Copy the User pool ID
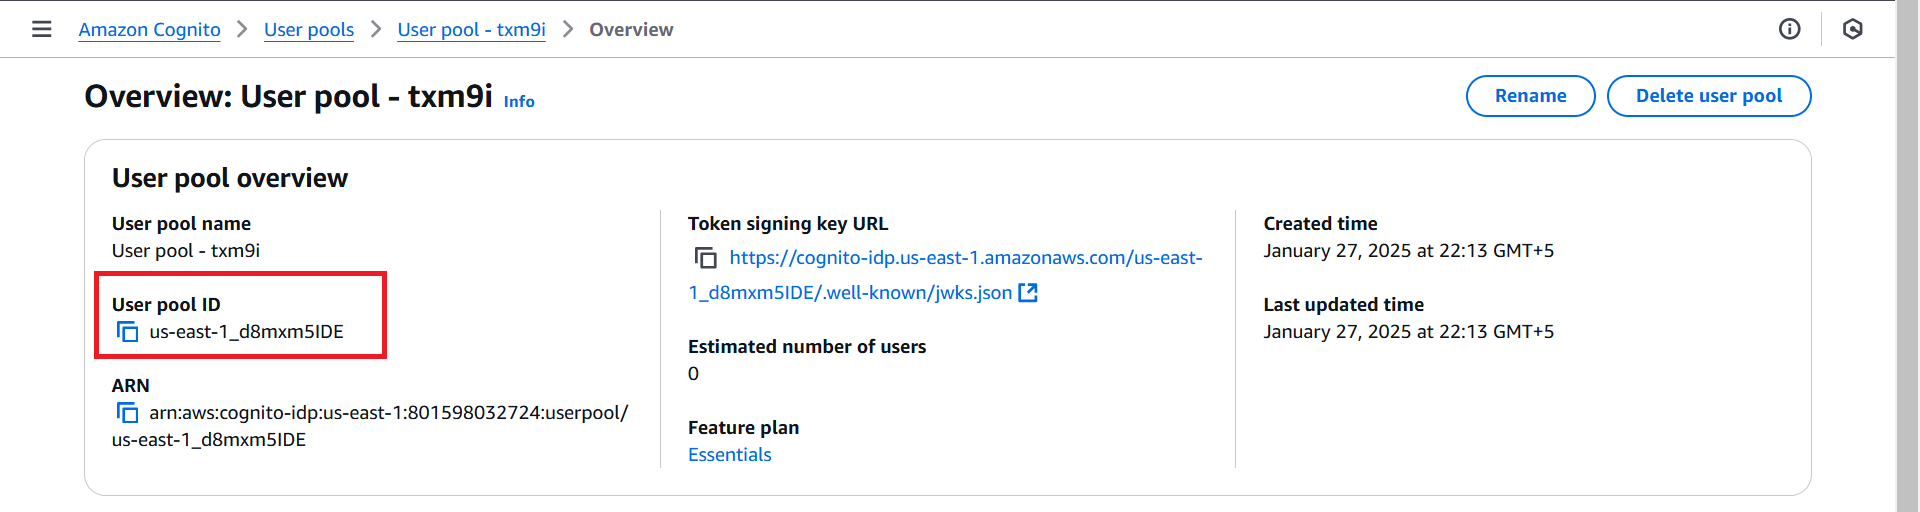1920x512 pixels. 127,332
